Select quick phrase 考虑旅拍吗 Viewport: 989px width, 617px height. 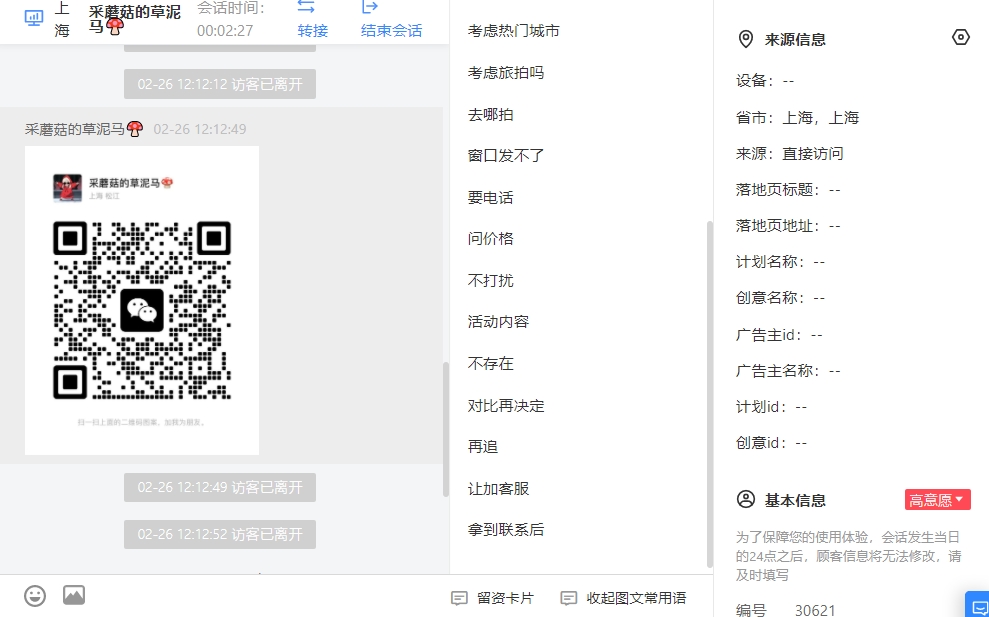pos(506,73)
